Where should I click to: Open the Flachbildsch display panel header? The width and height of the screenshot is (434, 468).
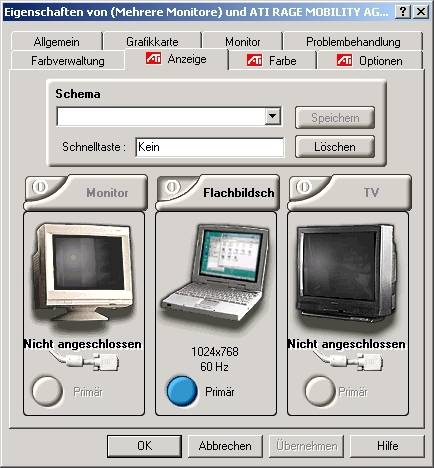[x=218, y=192]
